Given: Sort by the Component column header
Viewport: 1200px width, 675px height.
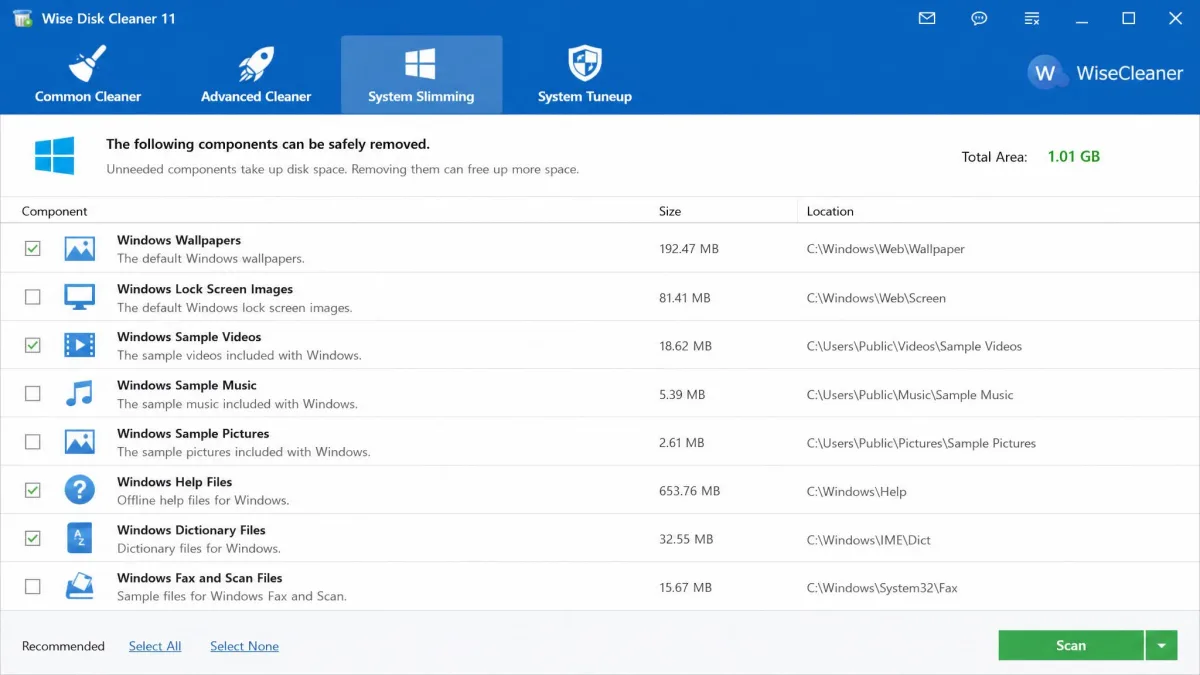Looking at the screenshot, I should point(54,211).
